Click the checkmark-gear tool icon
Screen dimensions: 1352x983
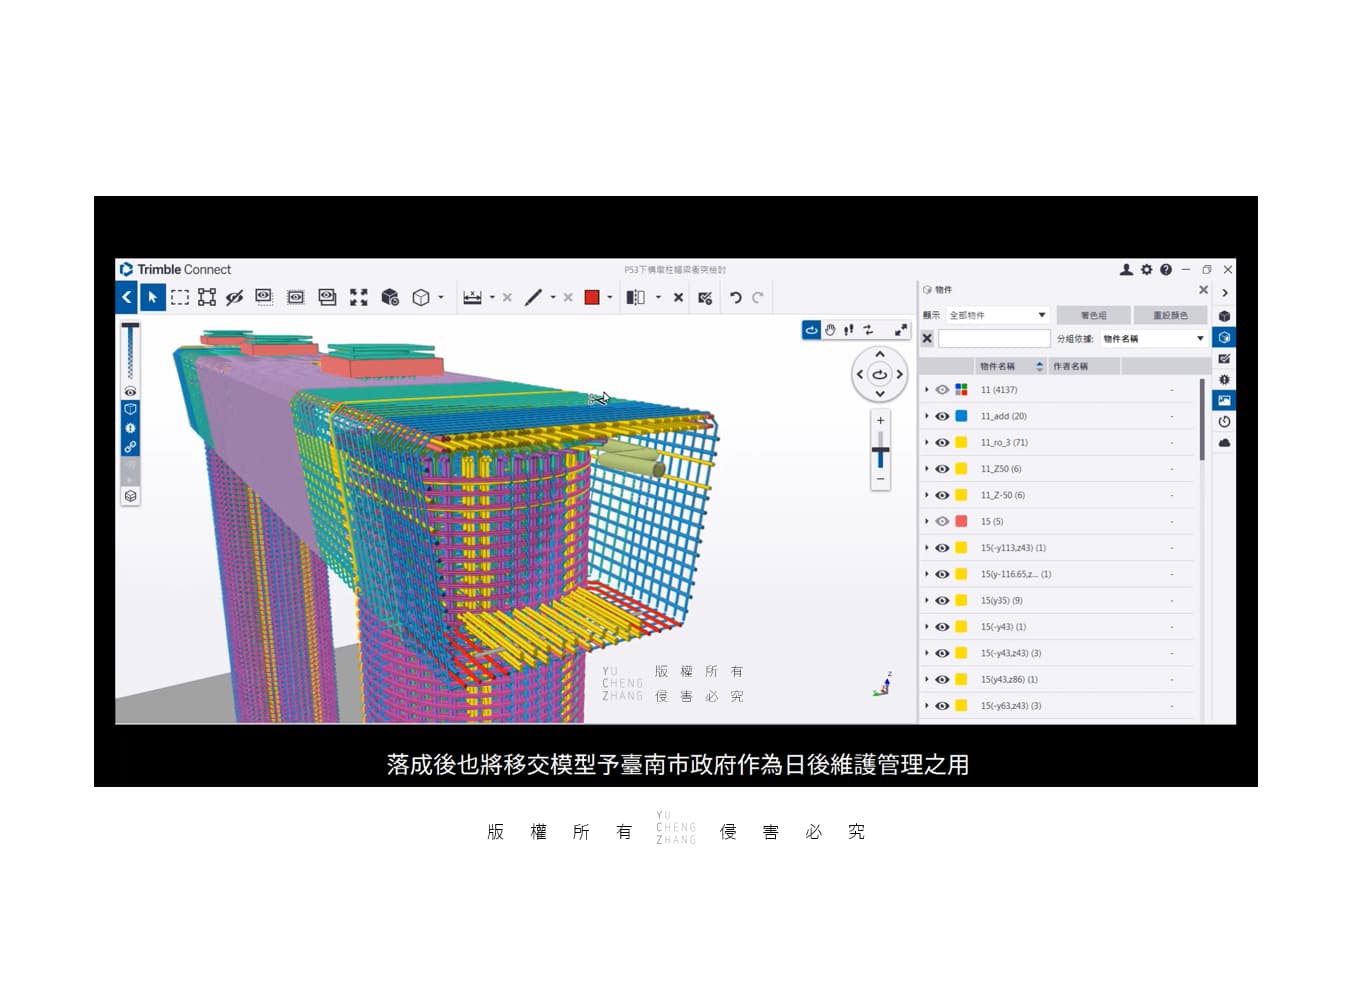tap(705, 297)
